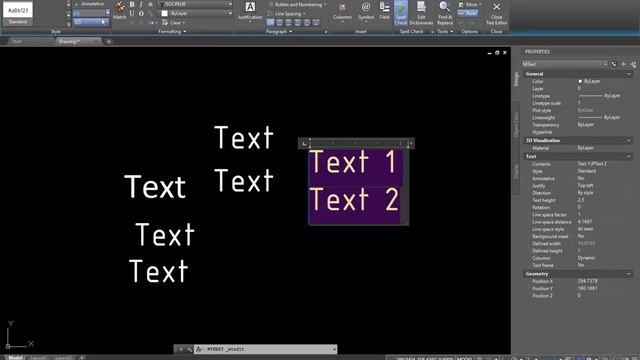Toggle the Ruler option
This screenshot has width=640, height=360.
[x=468, y=13]
